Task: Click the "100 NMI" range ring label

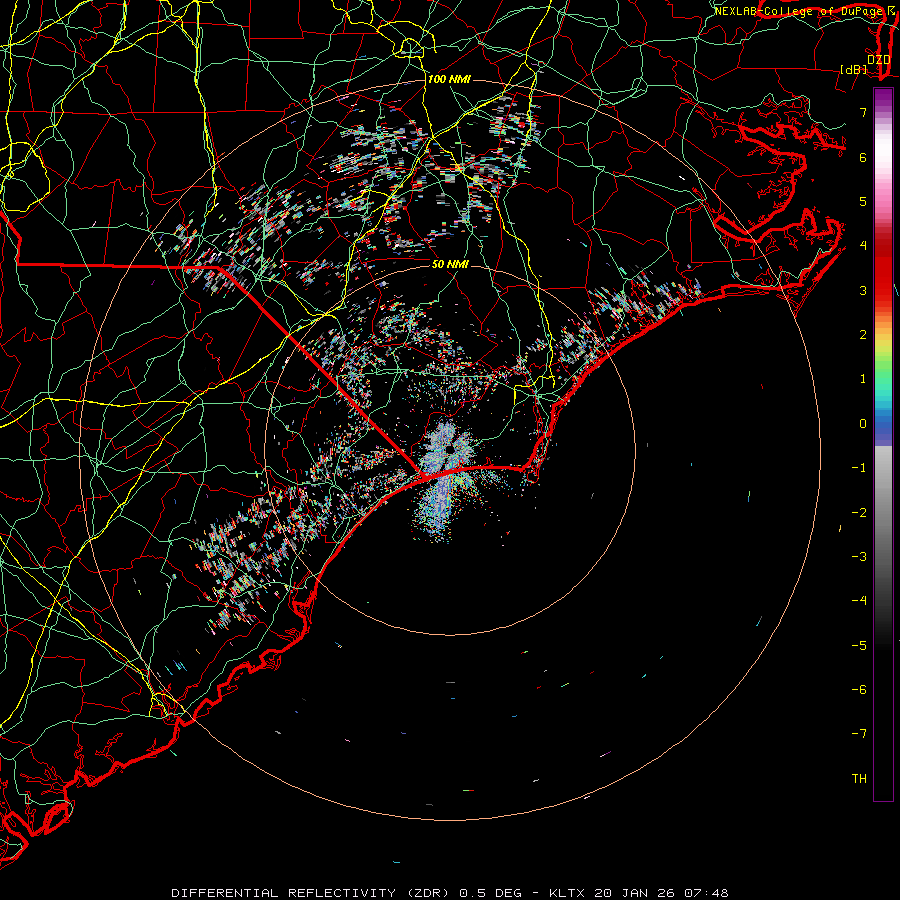Action: coord(449,79)
